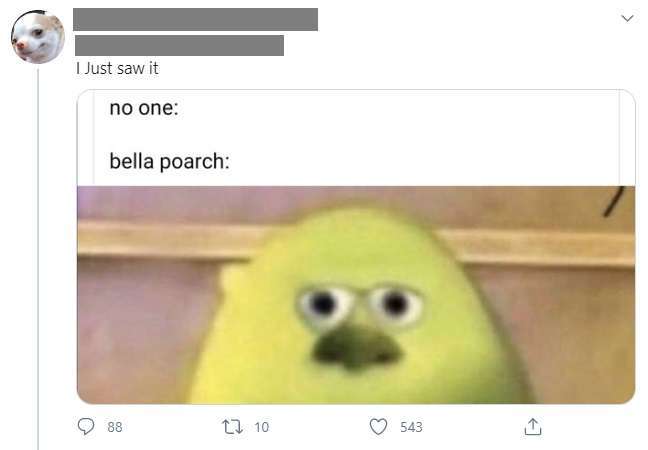Expand the tweet options chevron menu
The width and height of the screenshot is (648, 450).
click(627, 18)
